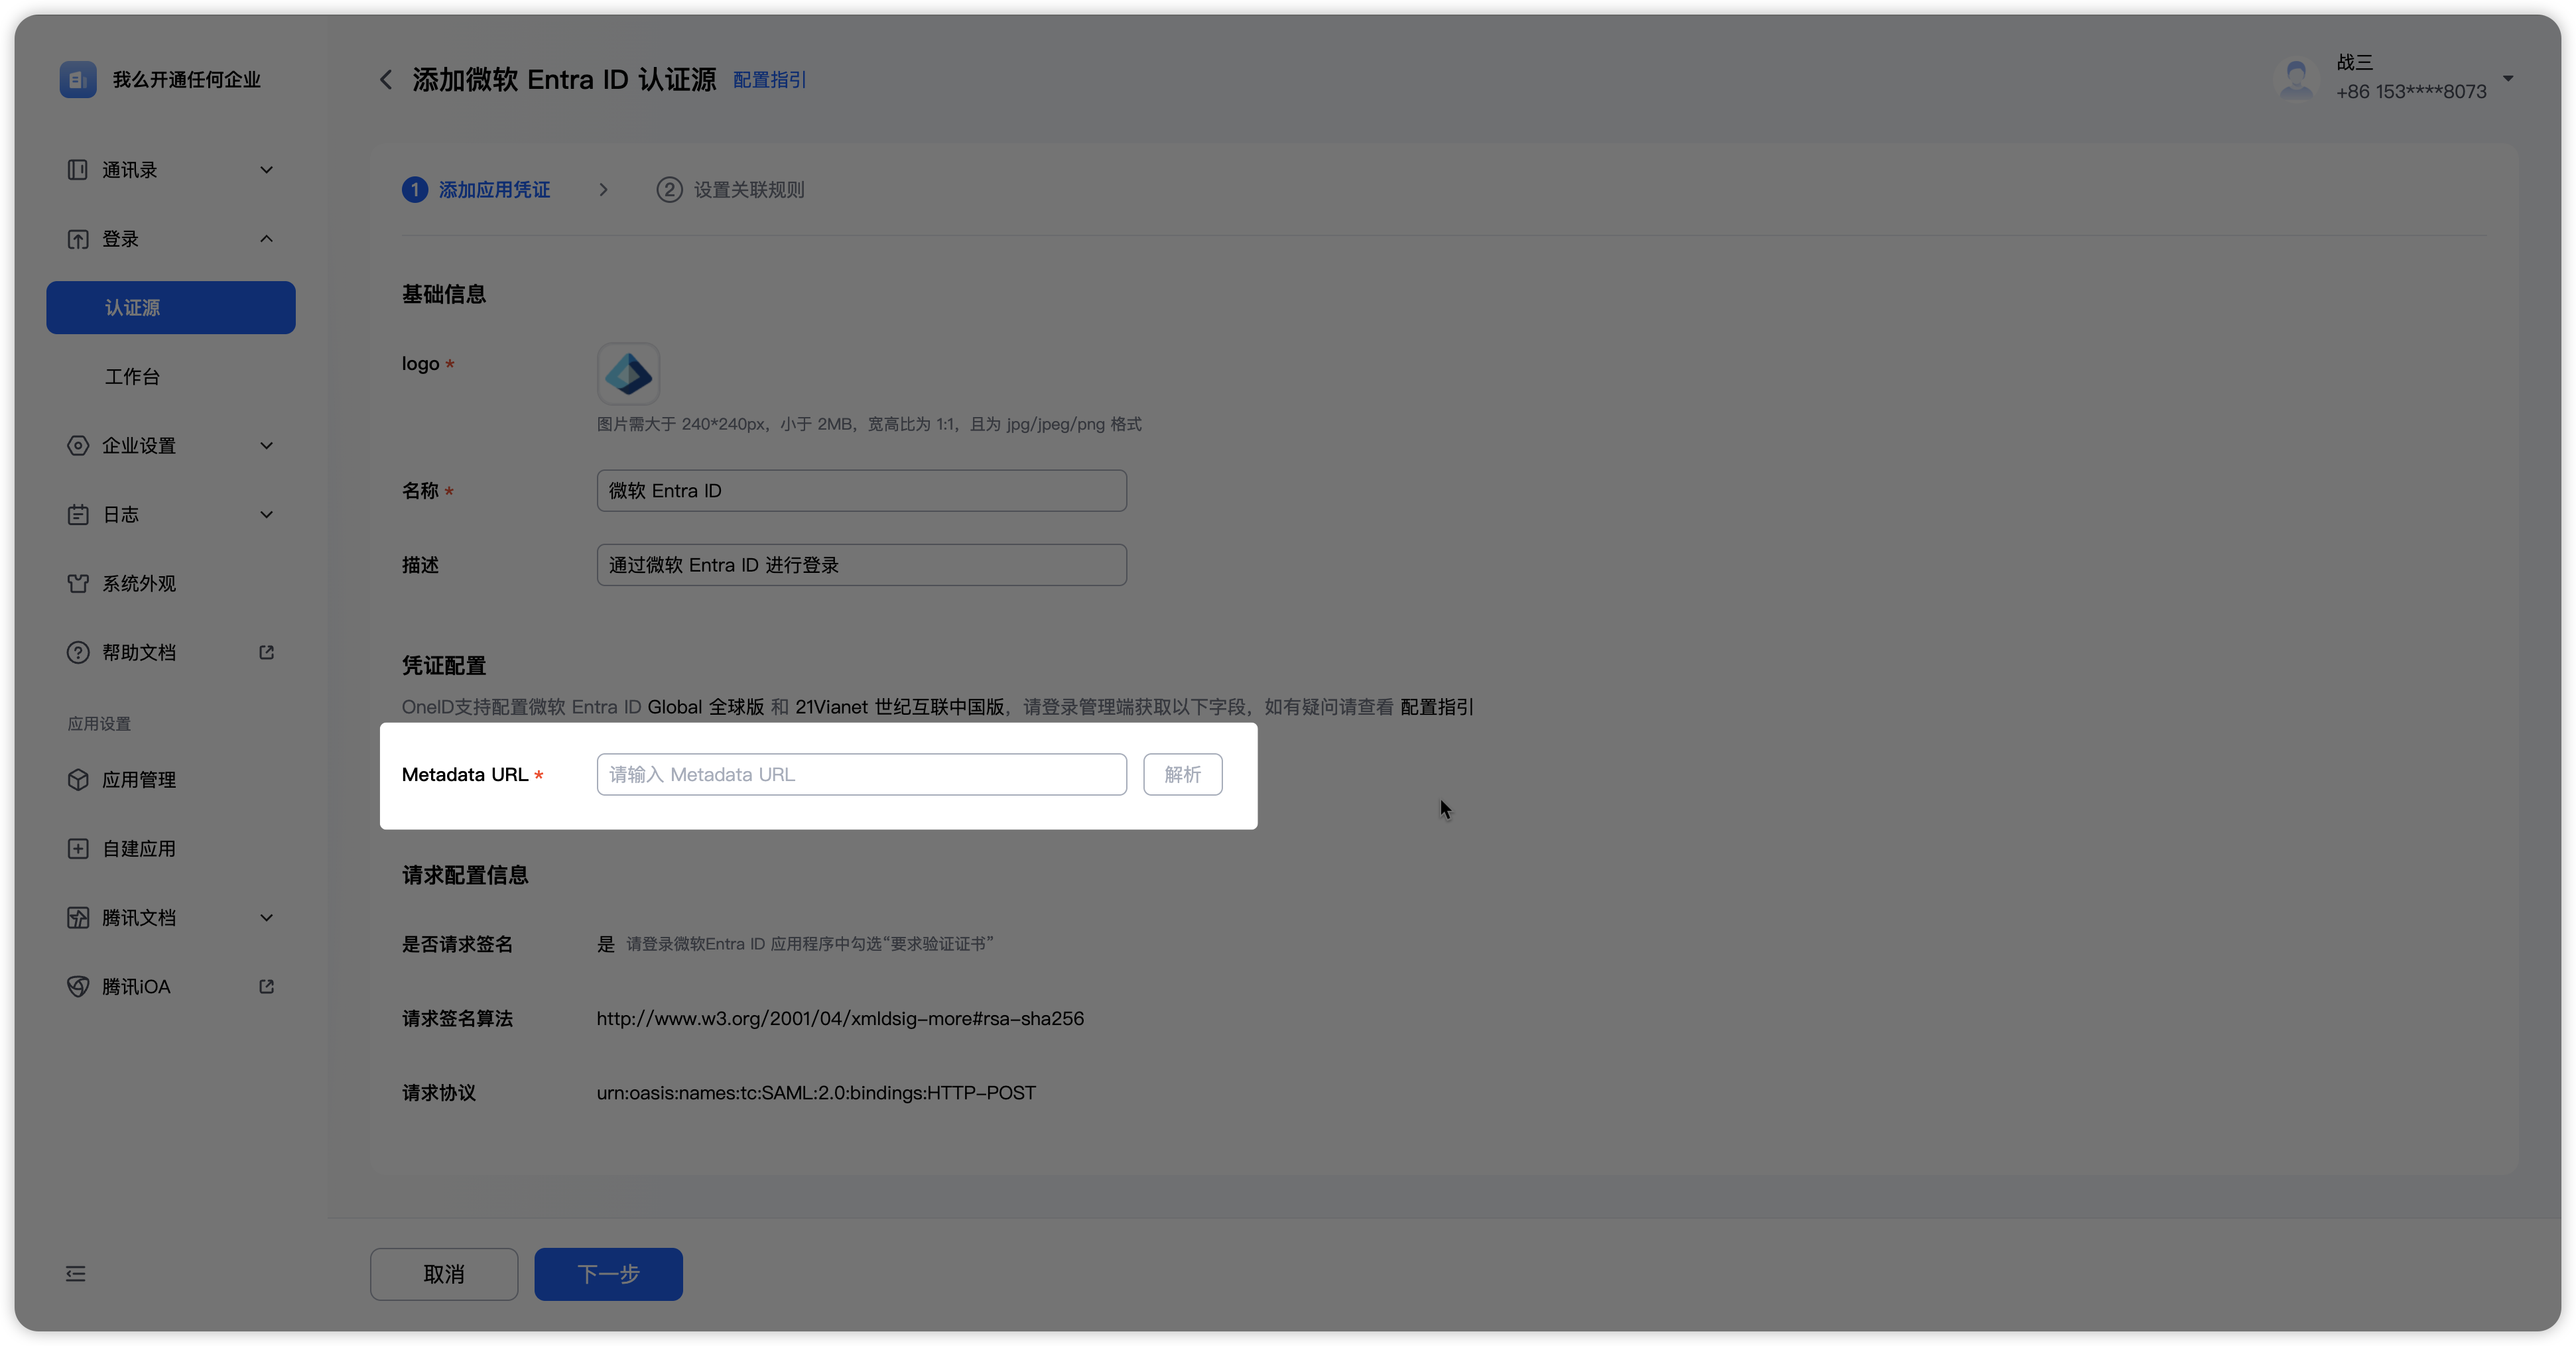The width and height of the screenshot is (2576, 1346).
Task: Click the 系统外观 shirt icon
Action: click(x=78, y=583)
